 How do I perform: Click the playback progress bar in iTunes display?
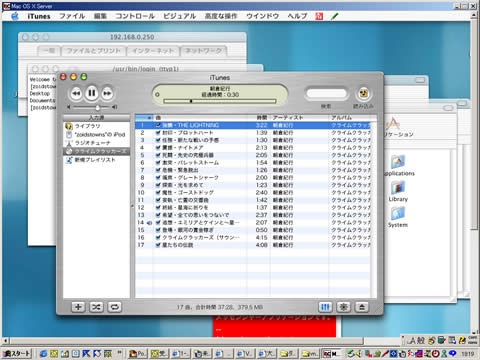coord(220,101)
